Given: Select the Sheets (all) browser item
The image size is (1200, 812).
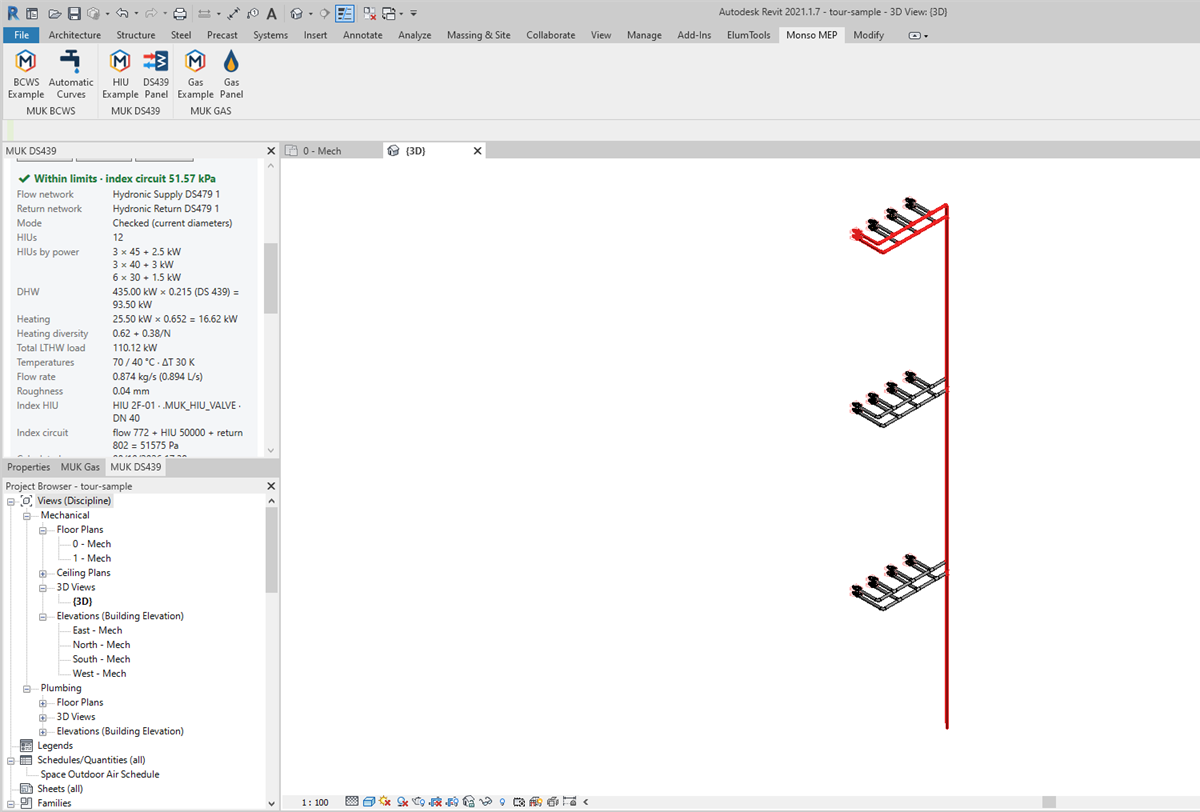Looking at the screenshot, I should tap(60, 789).
